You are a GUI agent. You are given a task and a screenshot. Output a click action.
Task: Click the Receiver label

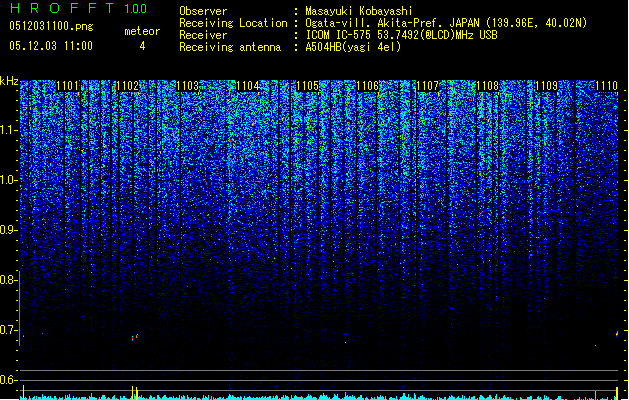point(203,35)
